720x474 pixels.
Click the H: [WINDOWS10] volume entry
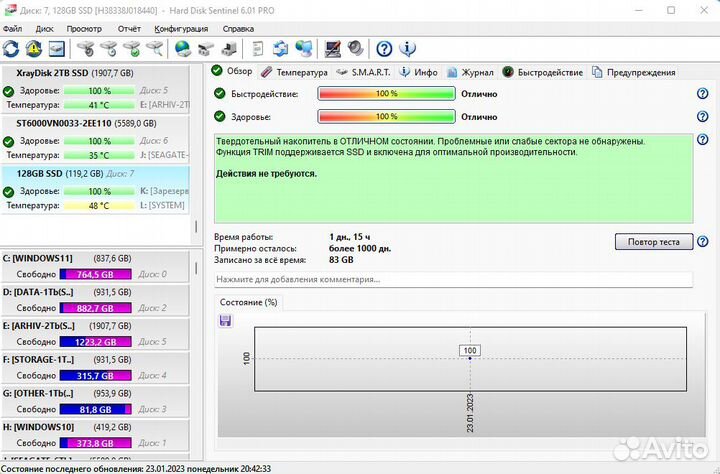[x=95, y=435]
